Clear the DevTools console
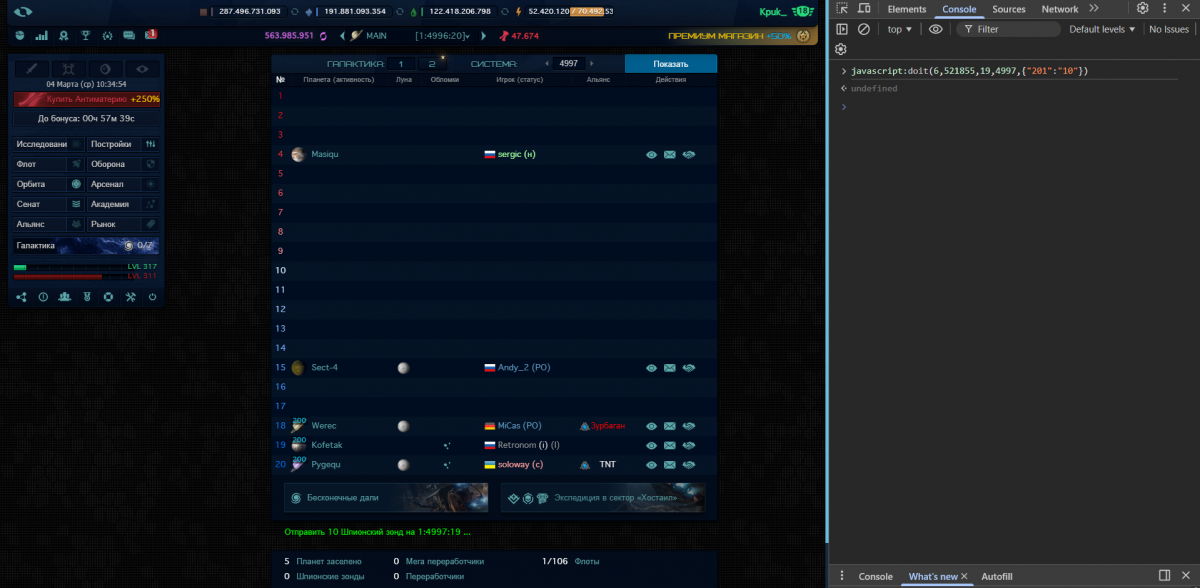The image size is (1200, 588). pyautogui.click(x=864, y=29)
